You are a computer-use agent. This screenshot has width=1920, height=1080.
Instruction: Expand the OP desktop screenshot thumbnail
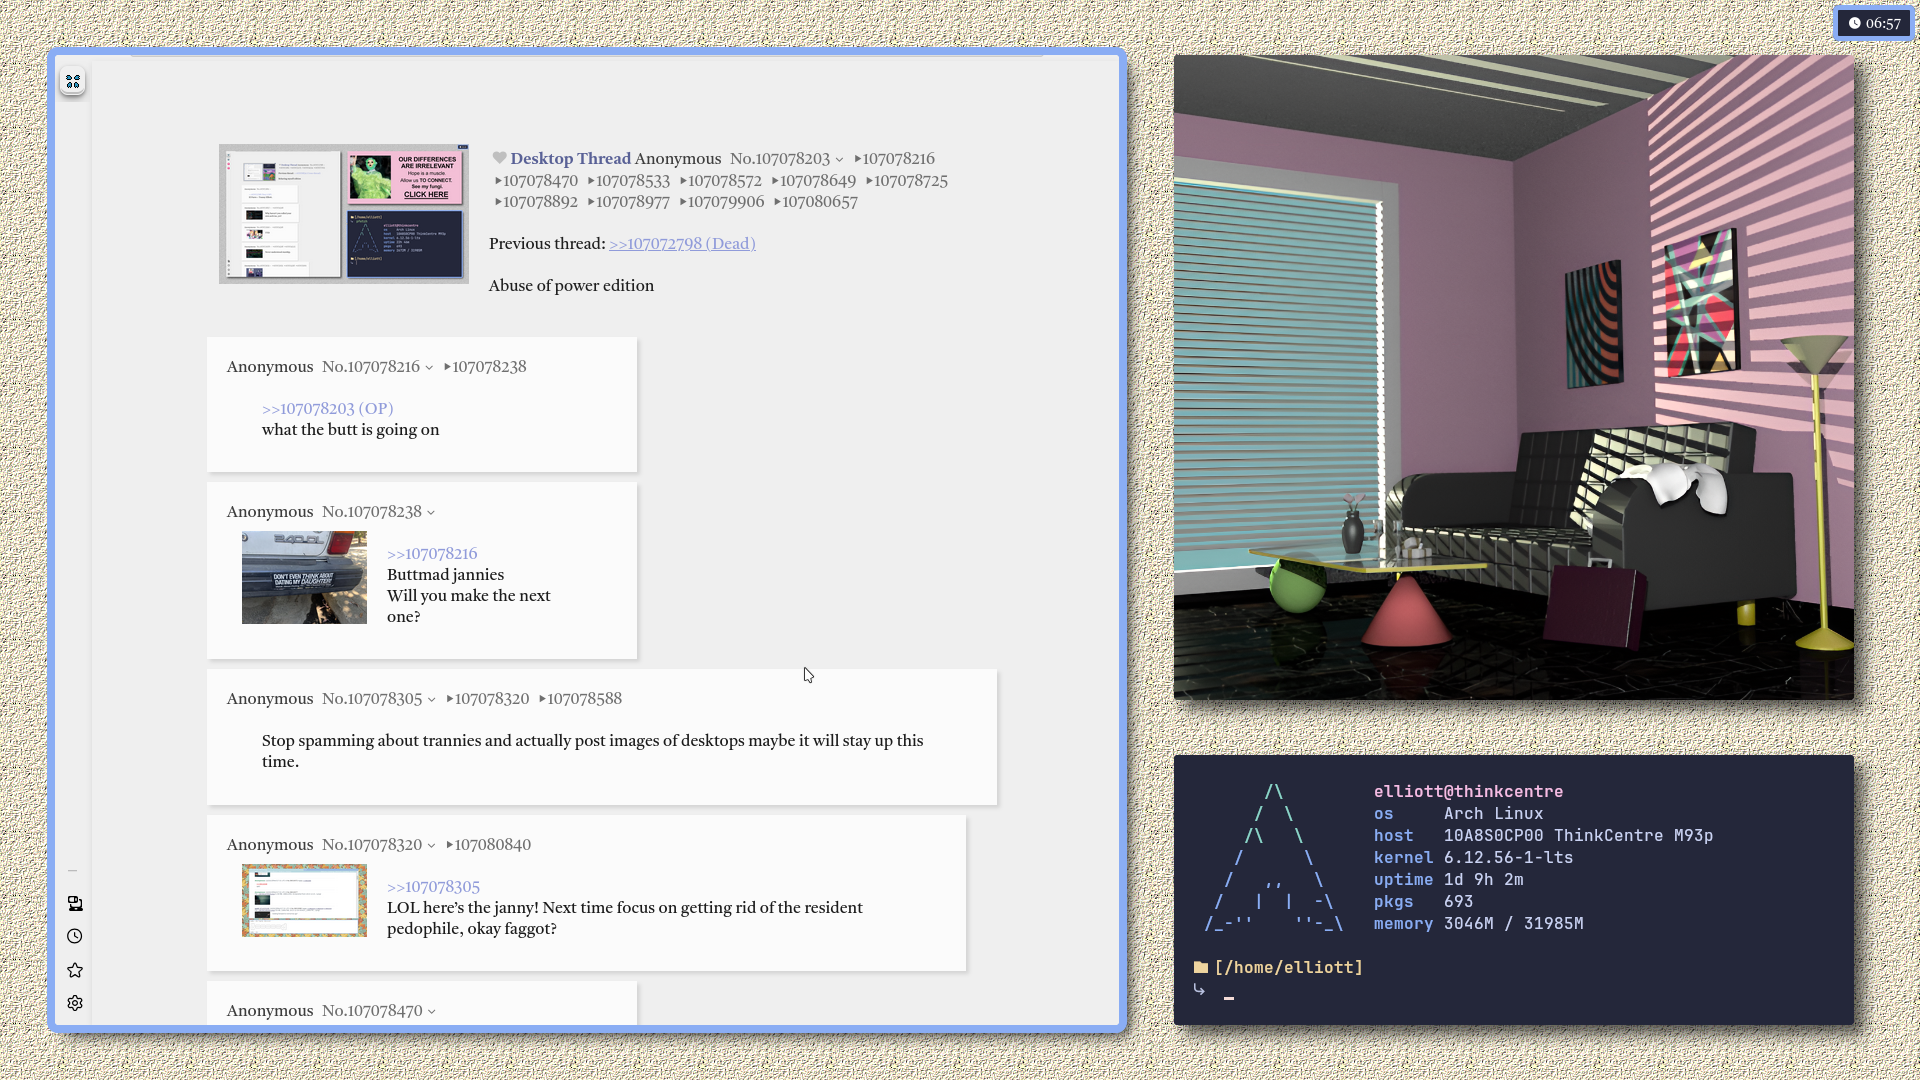(343, 214)
